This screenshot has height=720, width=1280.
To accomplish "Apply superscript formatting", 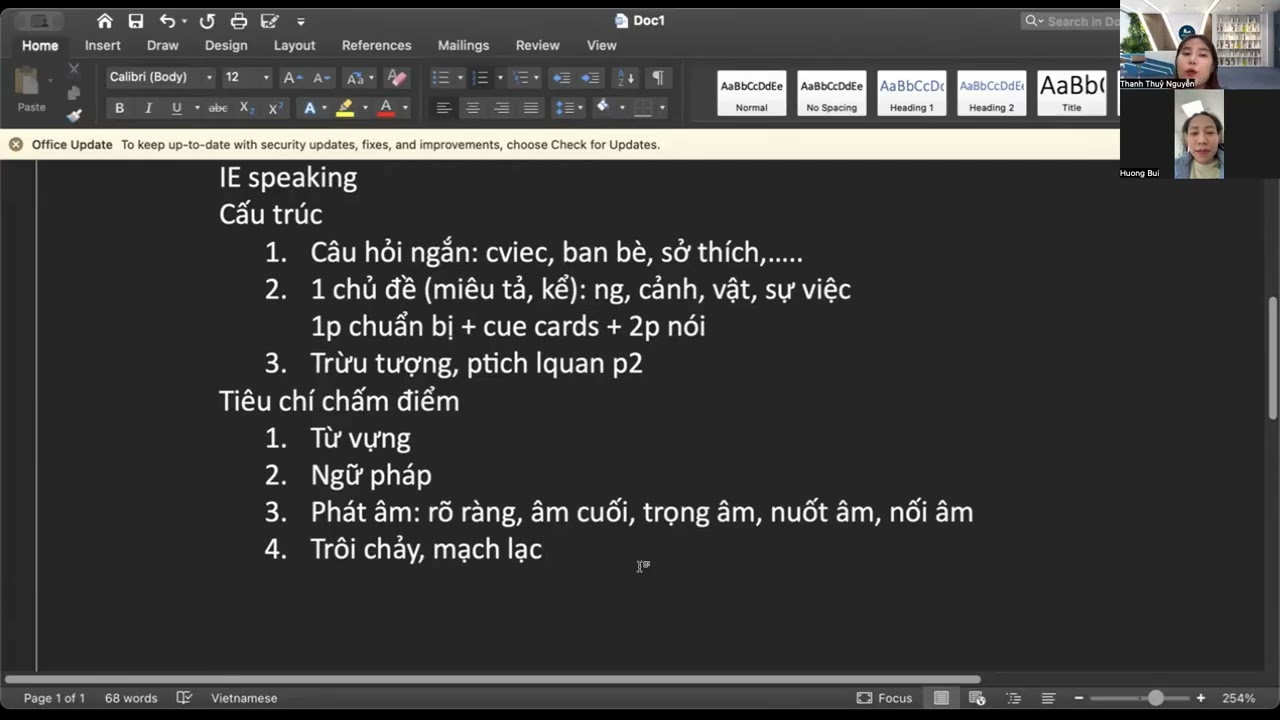I will coord(275,108).
